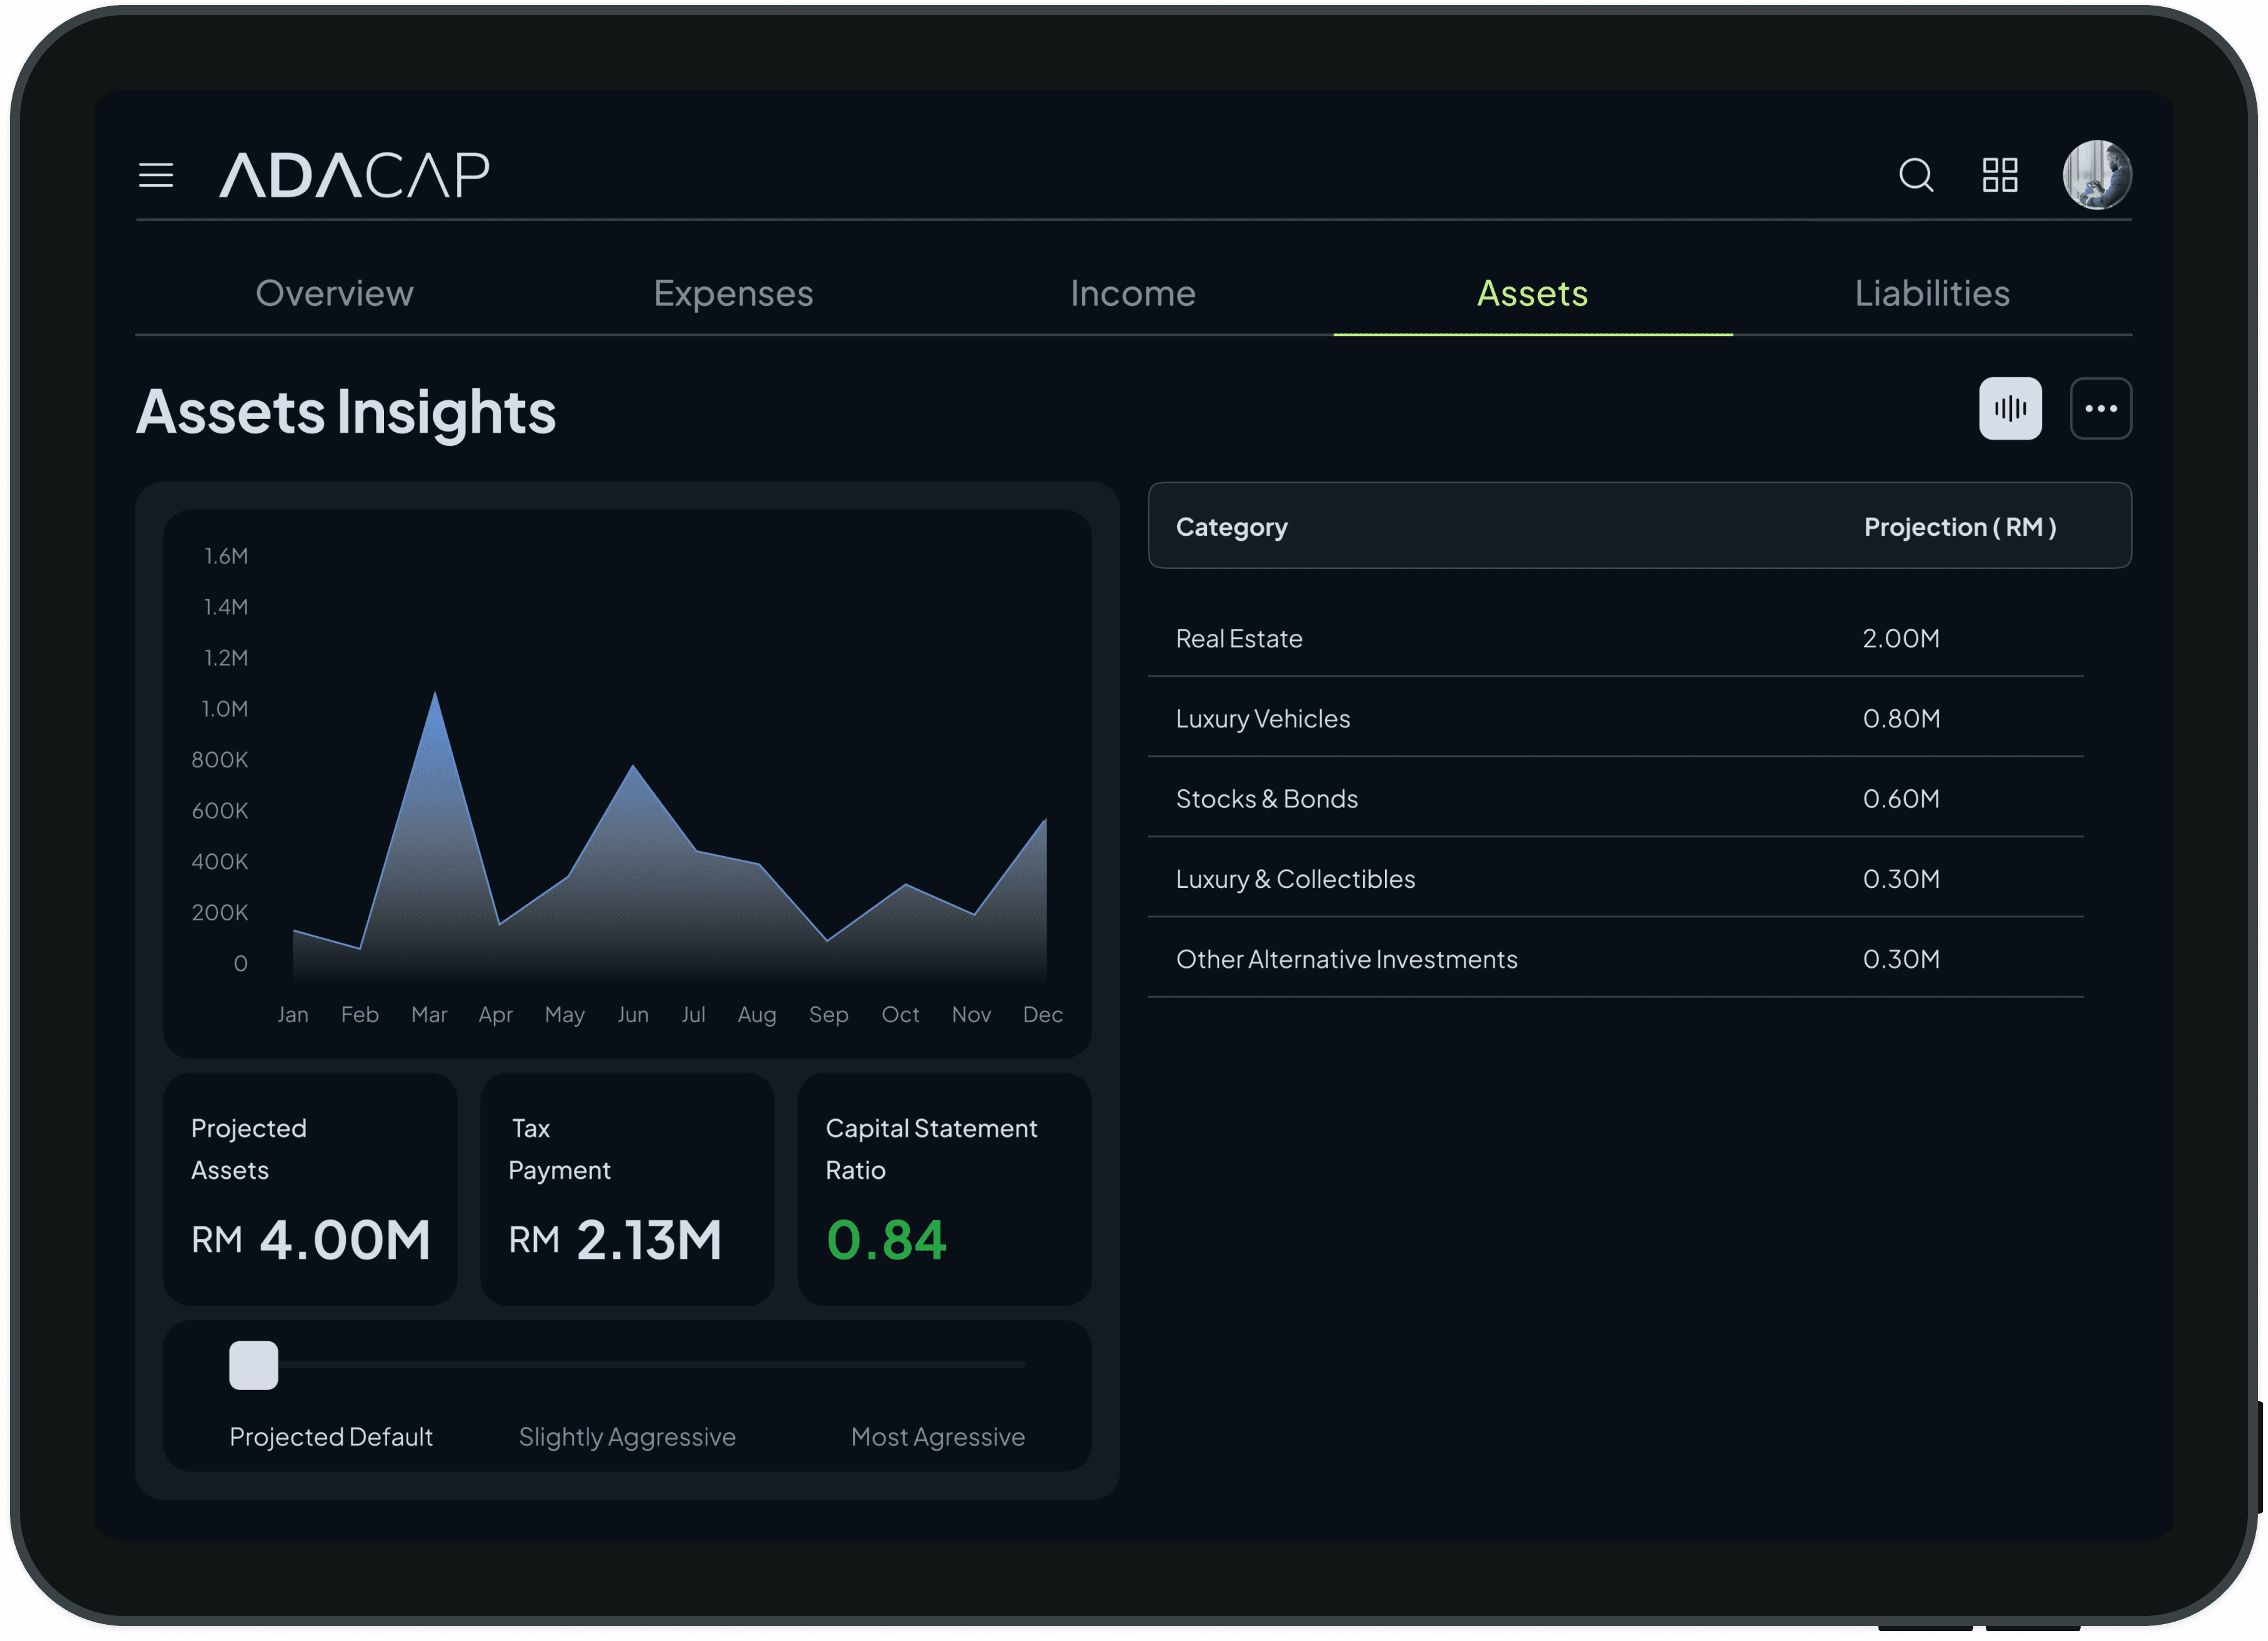Open the Luxury Vehicles row
The height and width of the screenshot is (1641, 2268).
pyautogui.click(x=1615, y=718)
